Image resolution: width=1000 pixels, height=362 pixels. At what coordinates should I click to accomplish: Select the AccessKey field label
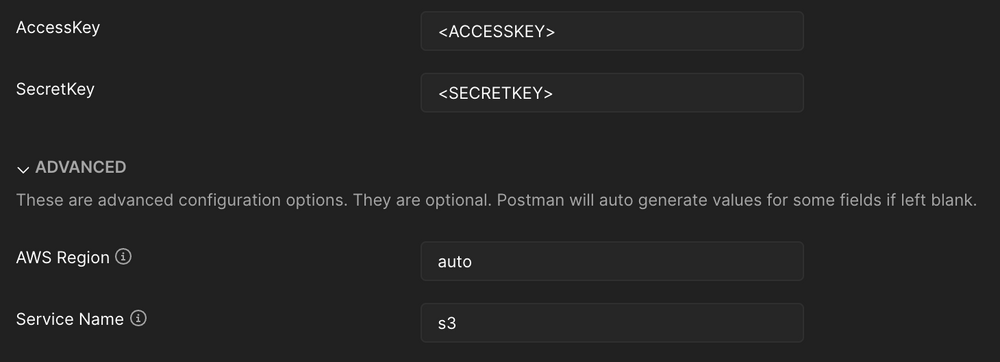(x=58, y=28)
